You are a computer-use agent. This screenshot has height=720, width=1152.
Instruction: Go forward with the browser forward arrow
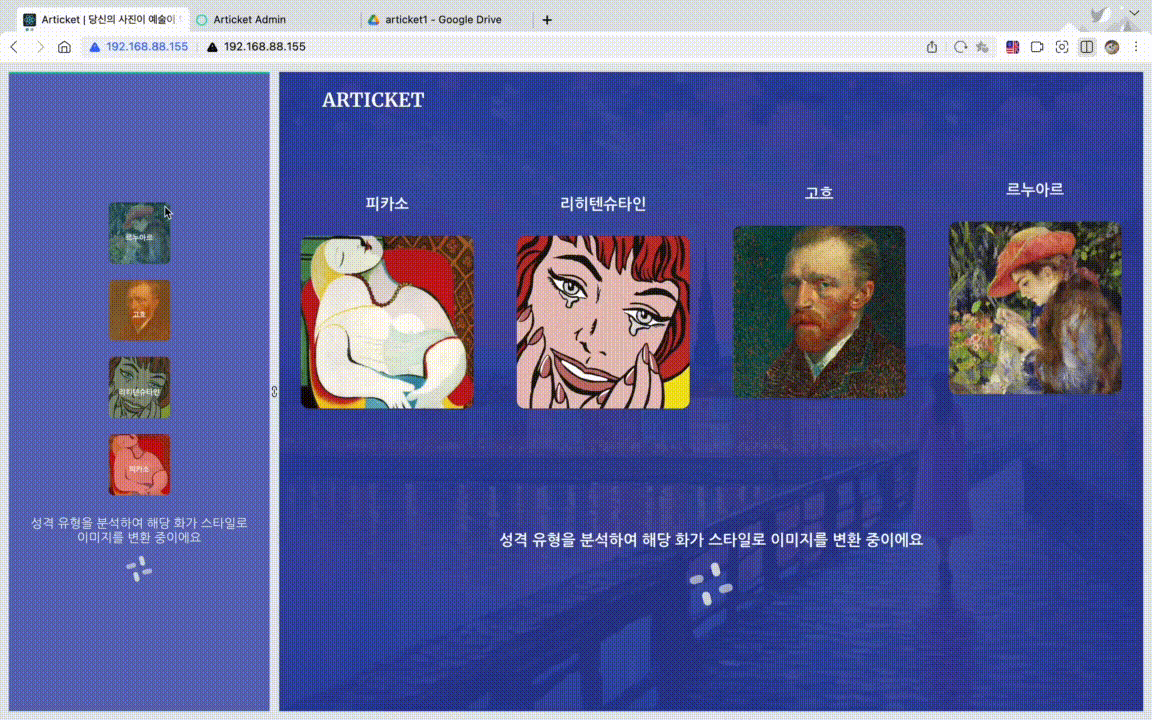point(40,47)
